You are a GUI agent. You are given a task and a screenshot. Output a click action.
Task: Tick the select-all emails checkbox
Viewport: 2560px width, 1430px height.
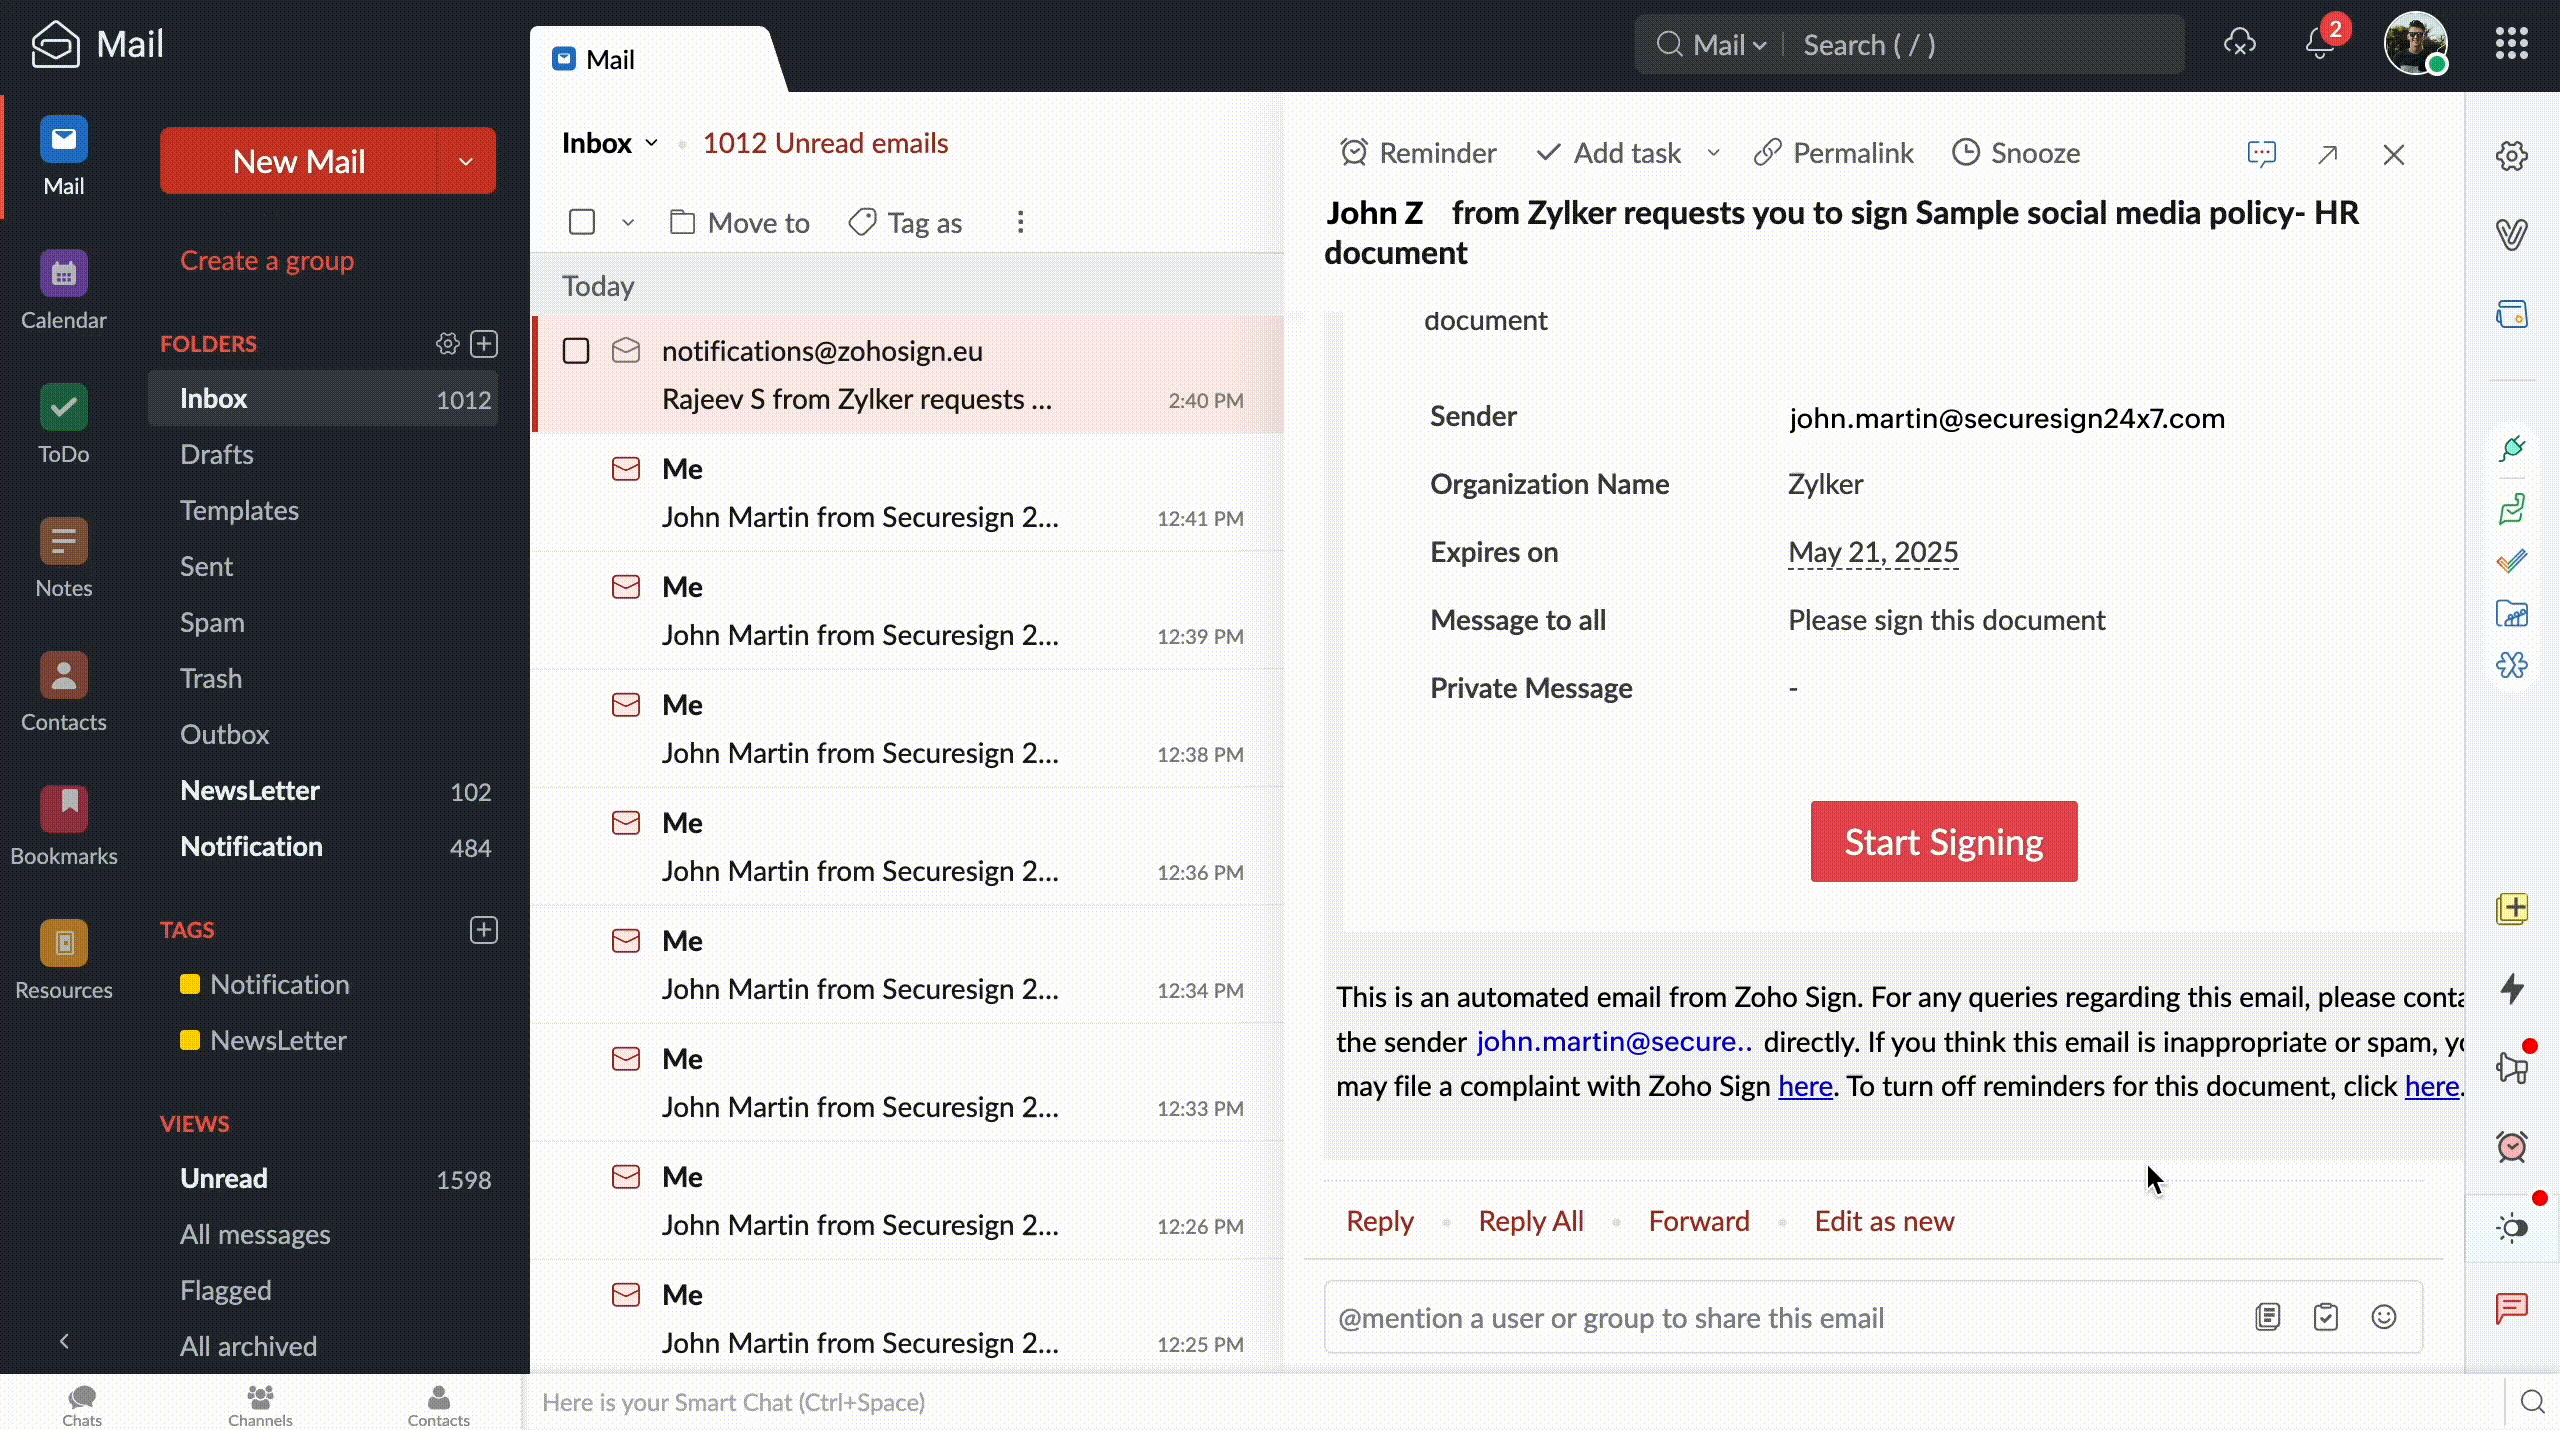coord(582,222)
